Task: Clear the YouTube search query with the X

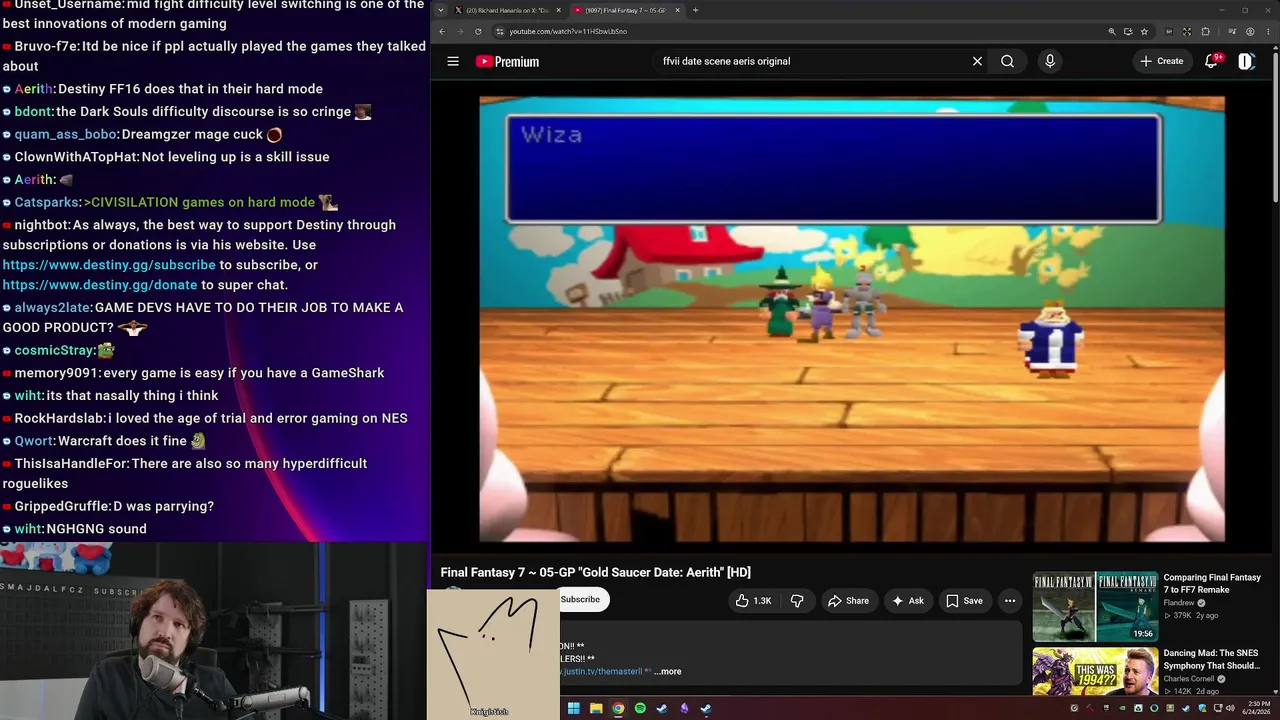Action: tap(977, 61)
